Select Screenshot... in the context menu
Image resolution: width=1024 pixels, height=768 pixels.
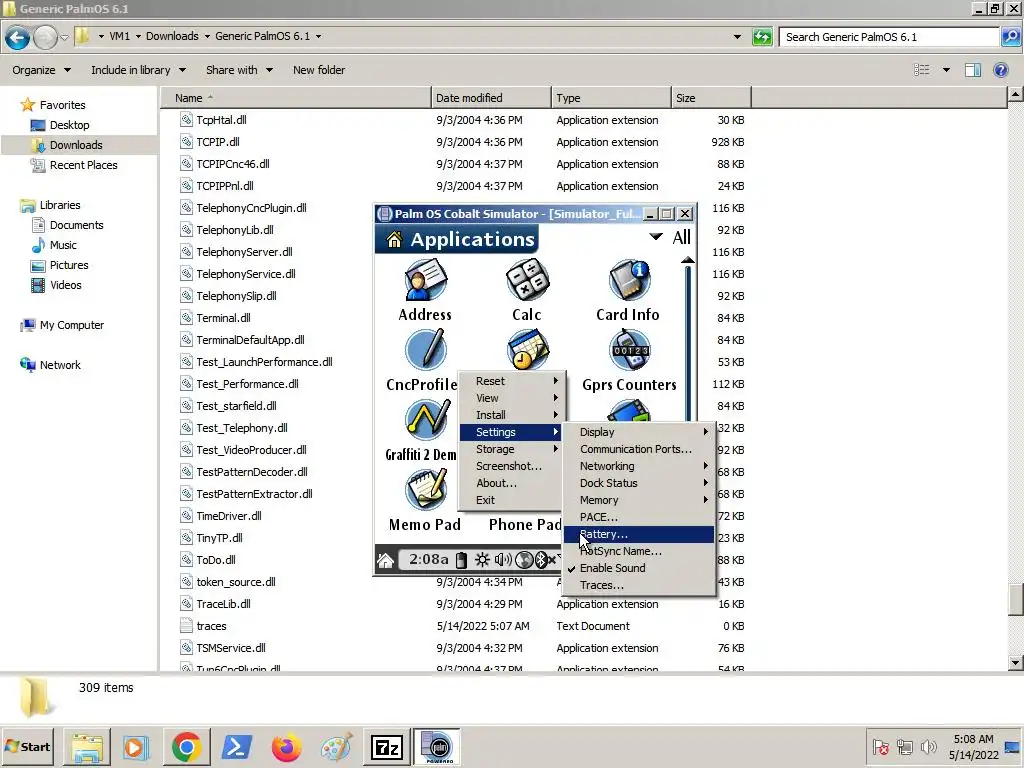tap(512, 466)
